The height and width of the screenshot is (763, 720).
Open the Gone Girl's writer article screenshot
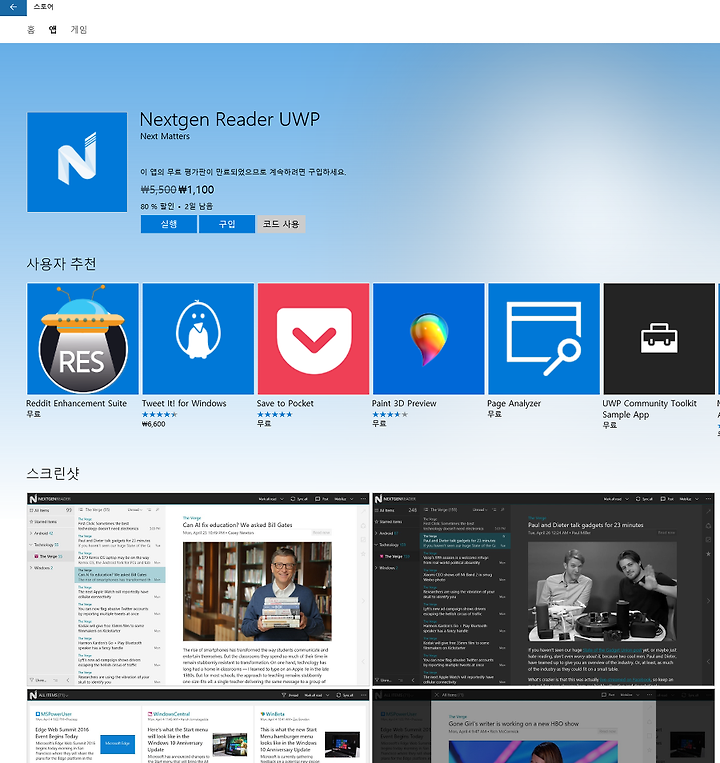pos(543,726)
